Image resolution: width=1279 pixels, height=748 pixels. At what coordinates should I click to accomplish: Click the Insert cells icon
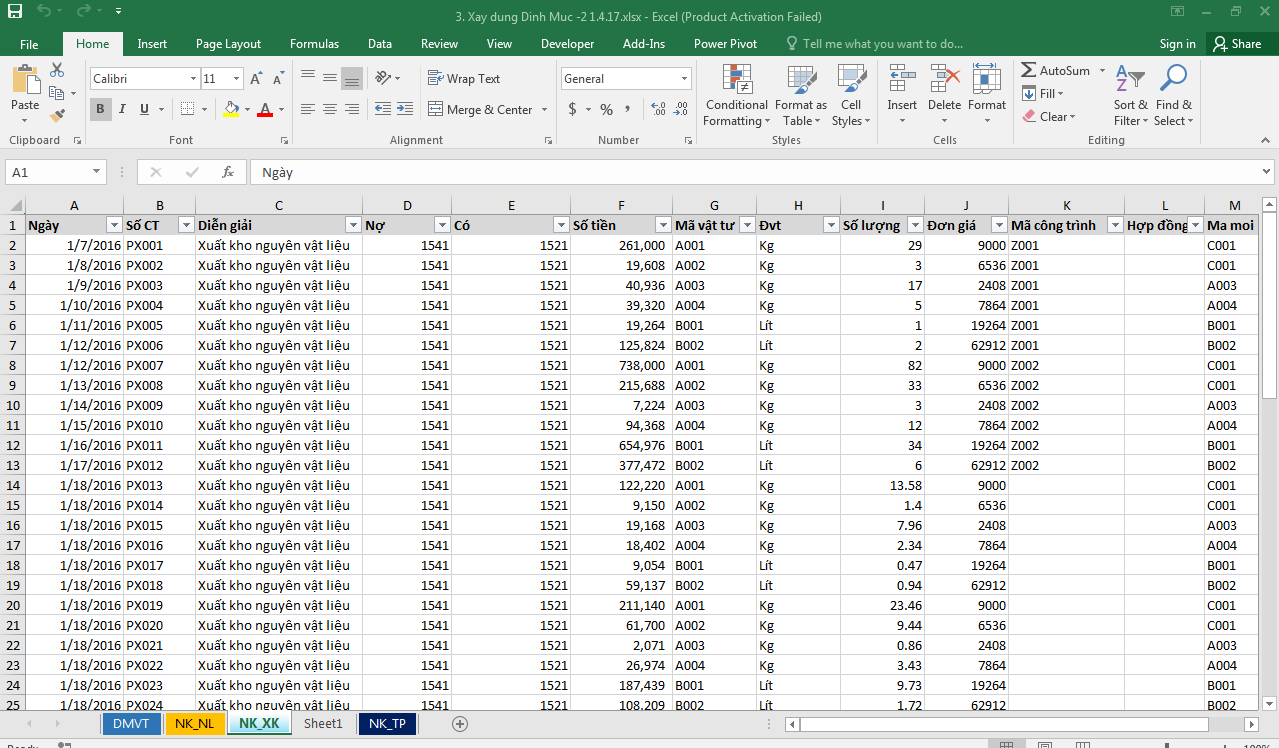902,80
